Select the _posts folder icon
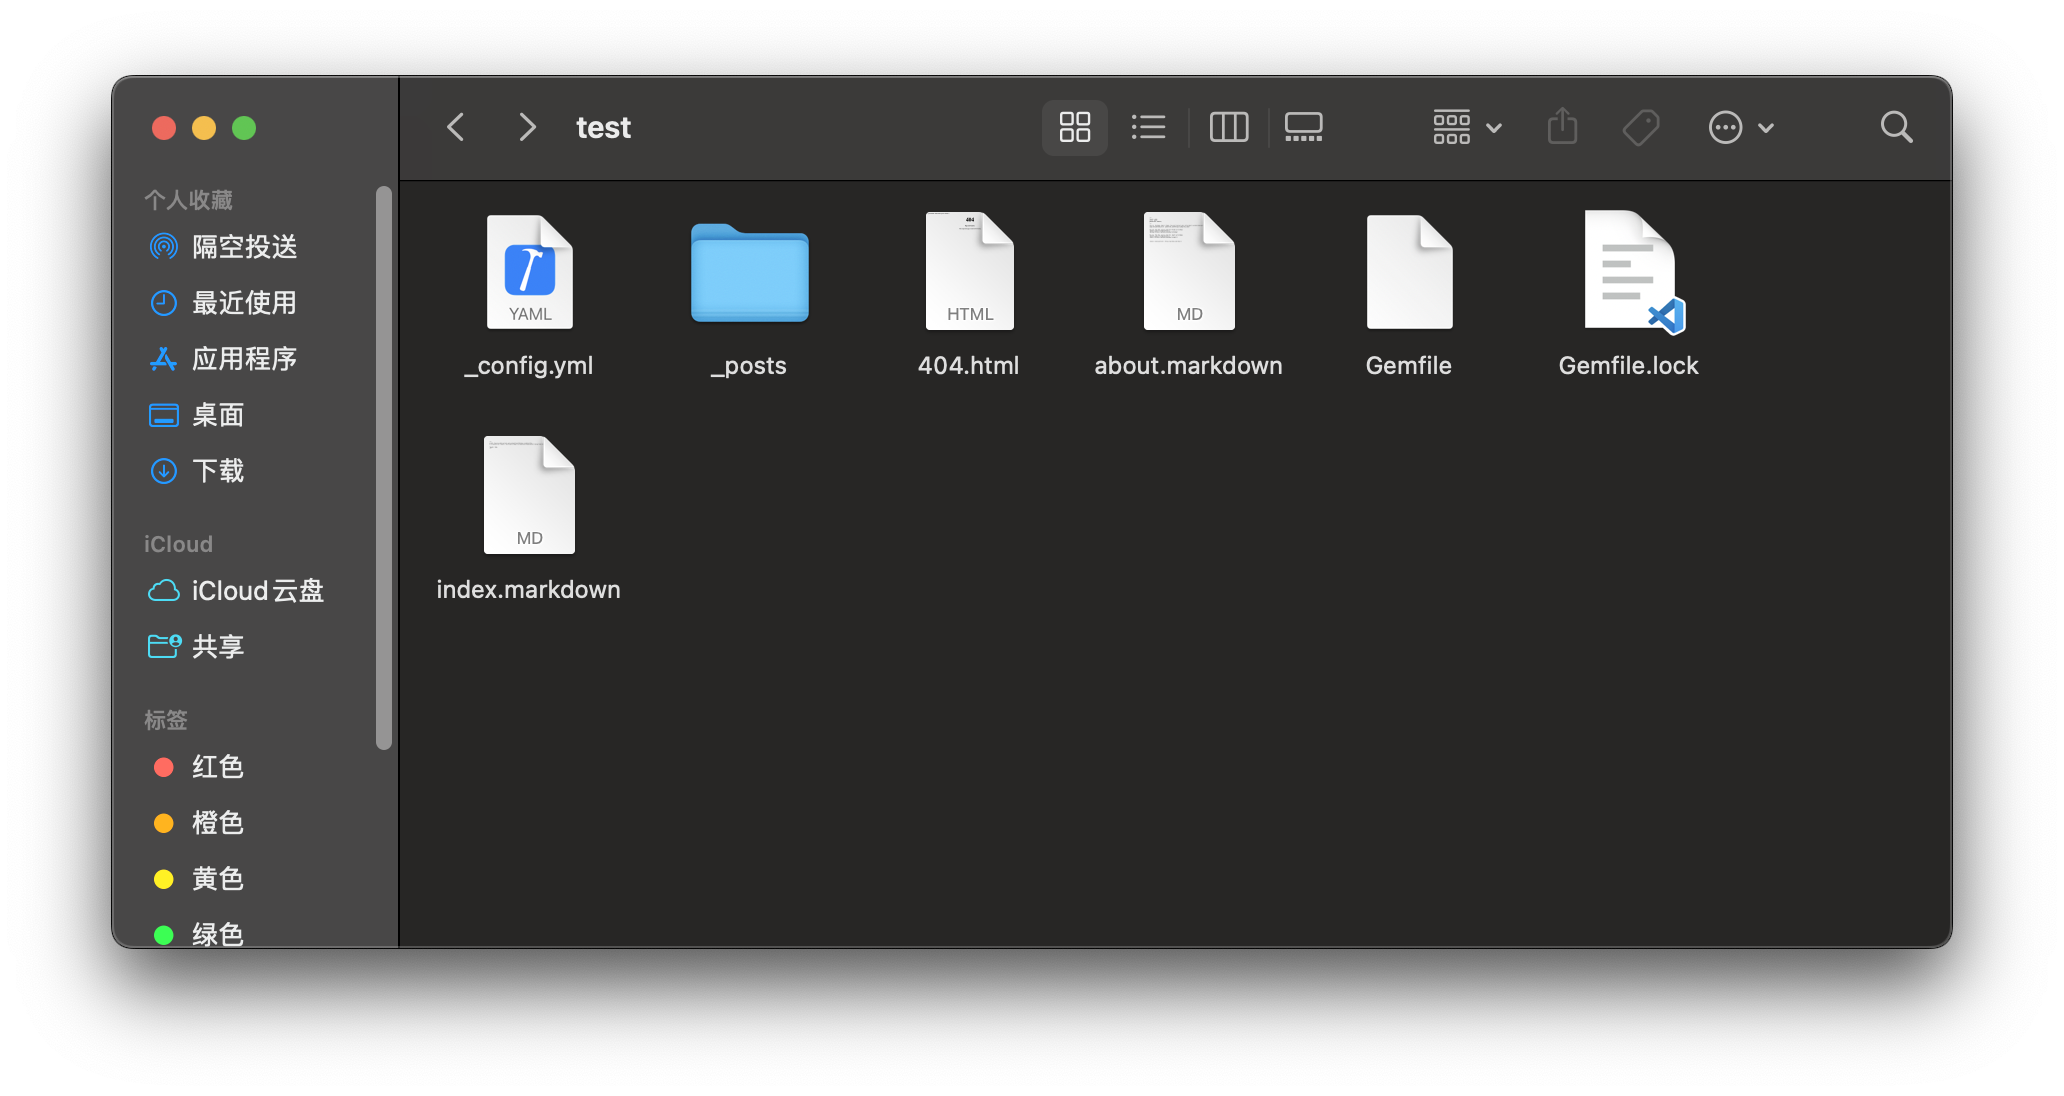 click(x=749, y=274)
